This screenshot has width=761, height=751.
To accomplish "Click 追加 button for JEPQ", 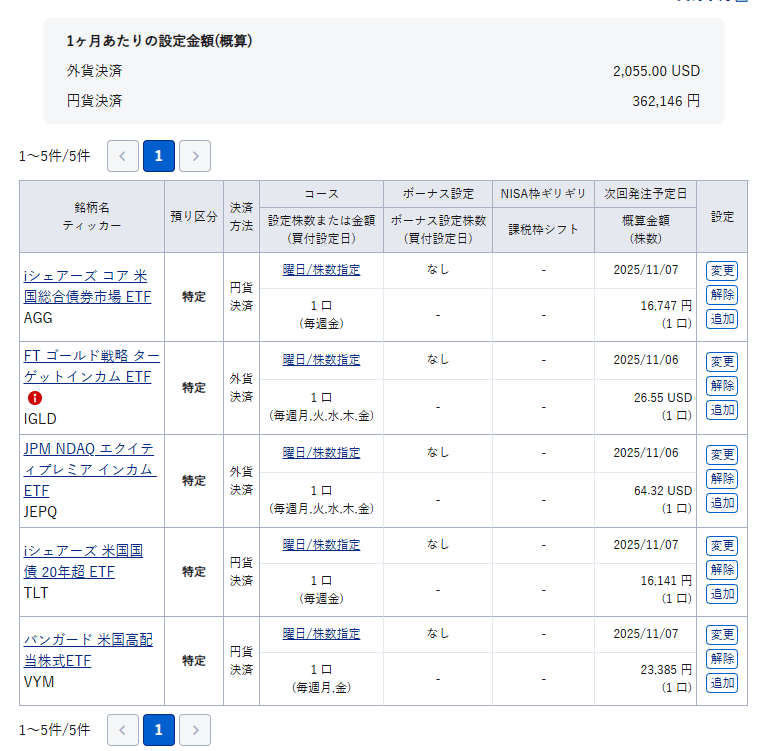I will click(721, 503).
